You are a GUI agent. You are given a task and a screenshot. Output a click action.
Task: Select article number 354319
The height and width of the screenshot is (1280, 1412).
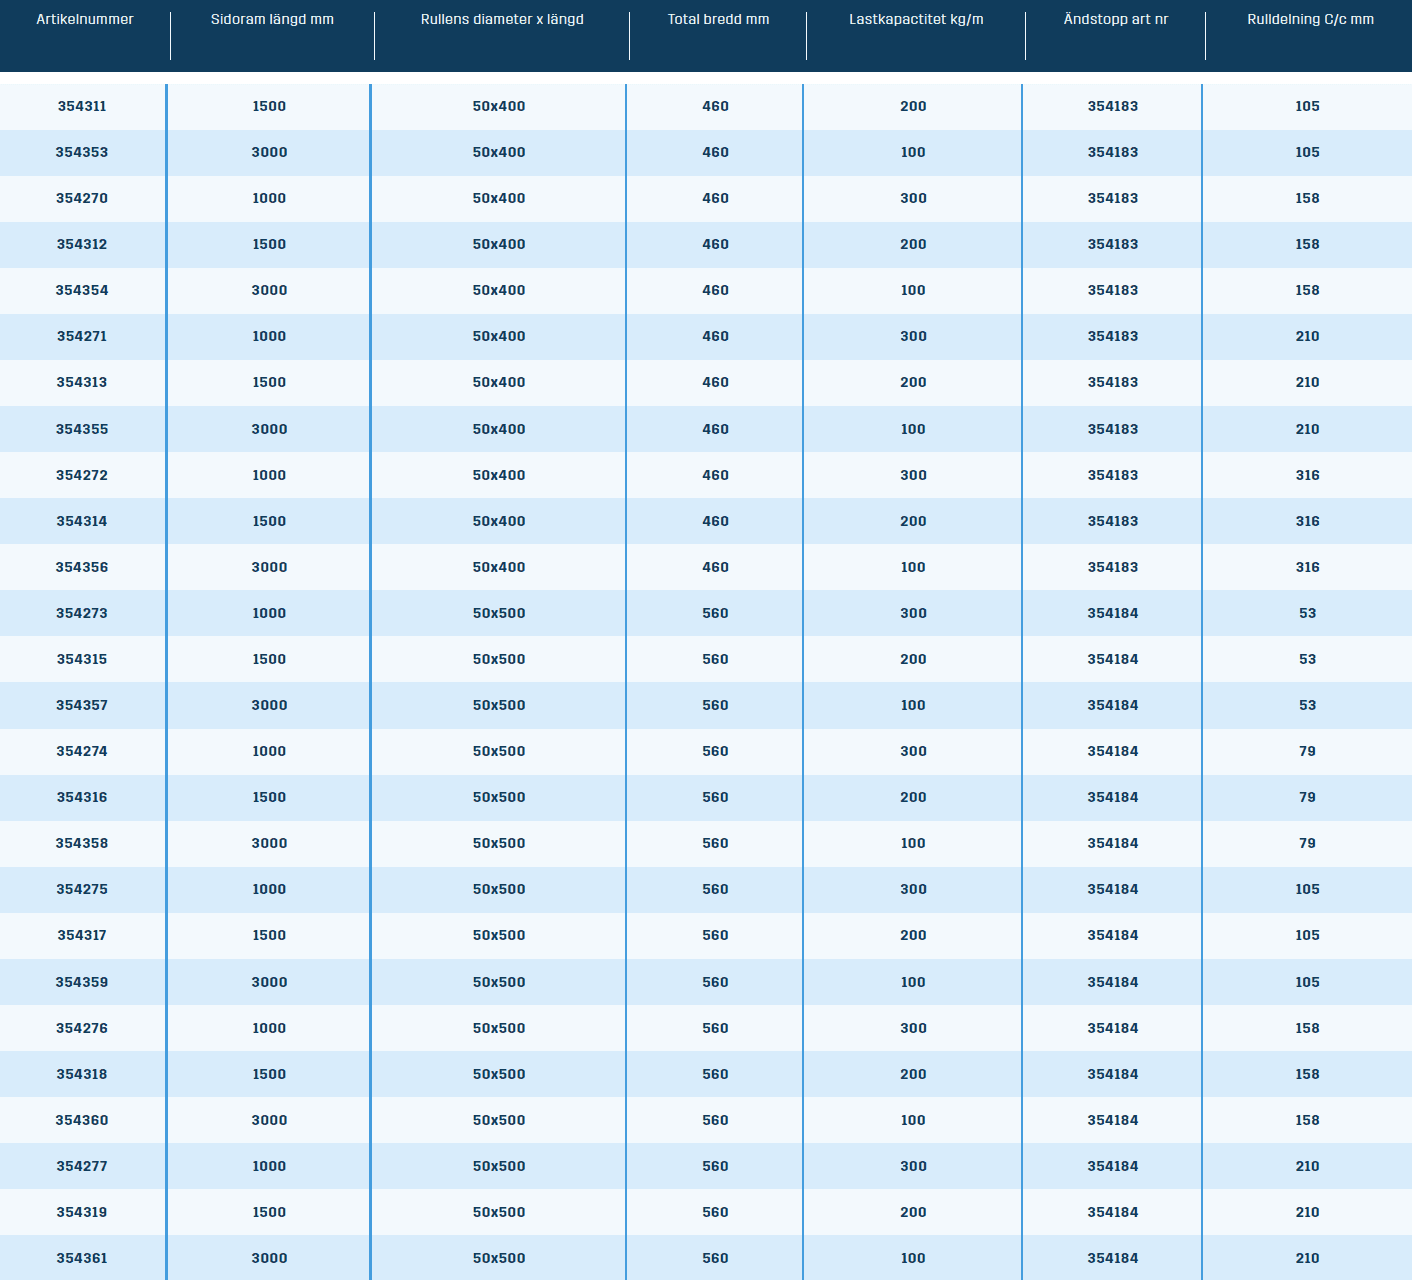82,1212
